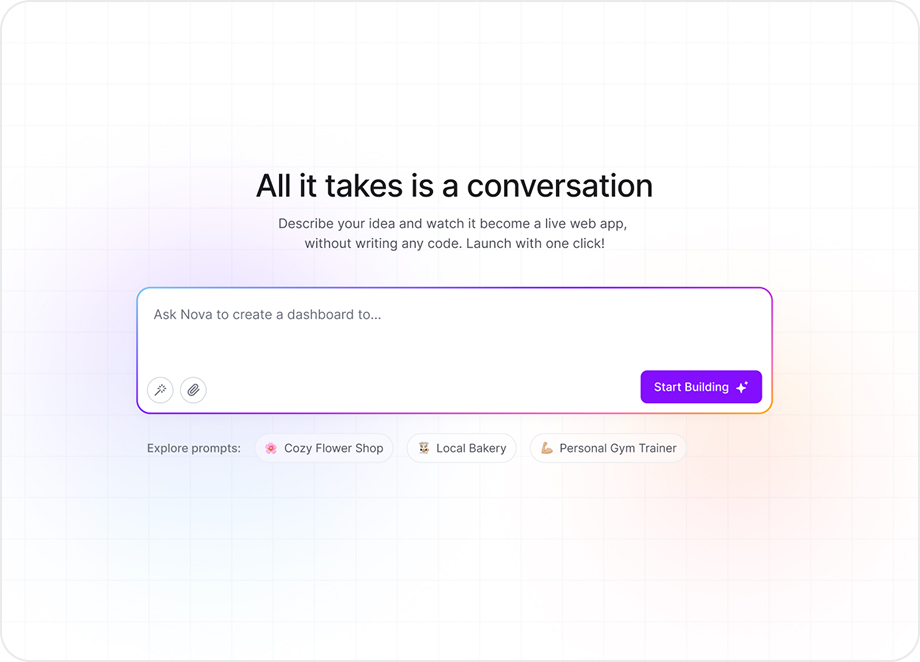Click the magic wand enhance prompt icon
The image size is (920, 662).
point(160,390)
